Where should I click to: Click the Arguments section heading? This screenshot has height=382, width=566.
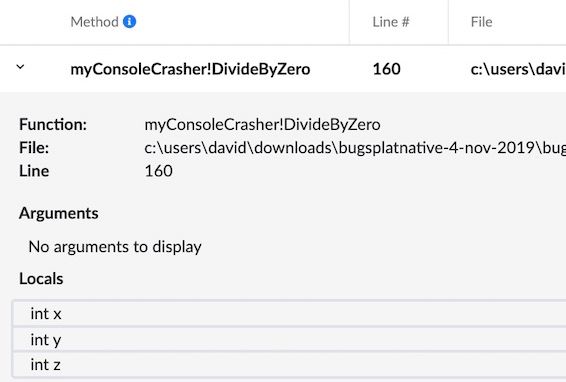coord(58,213)
